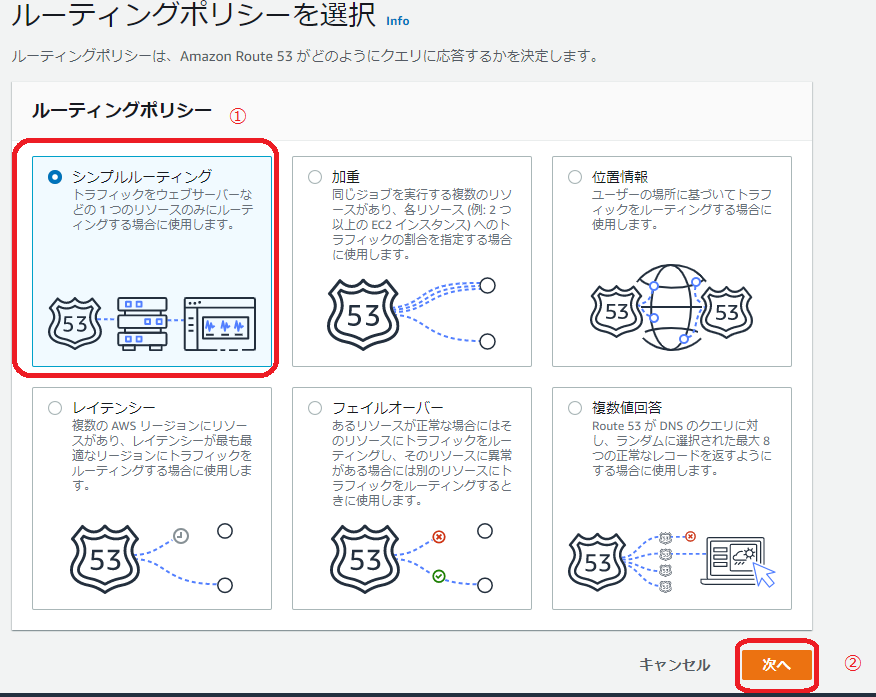Select the 加重 routing radio button
Image resolution: width=876 pixels, height=697 pixels.
point(315,177)
